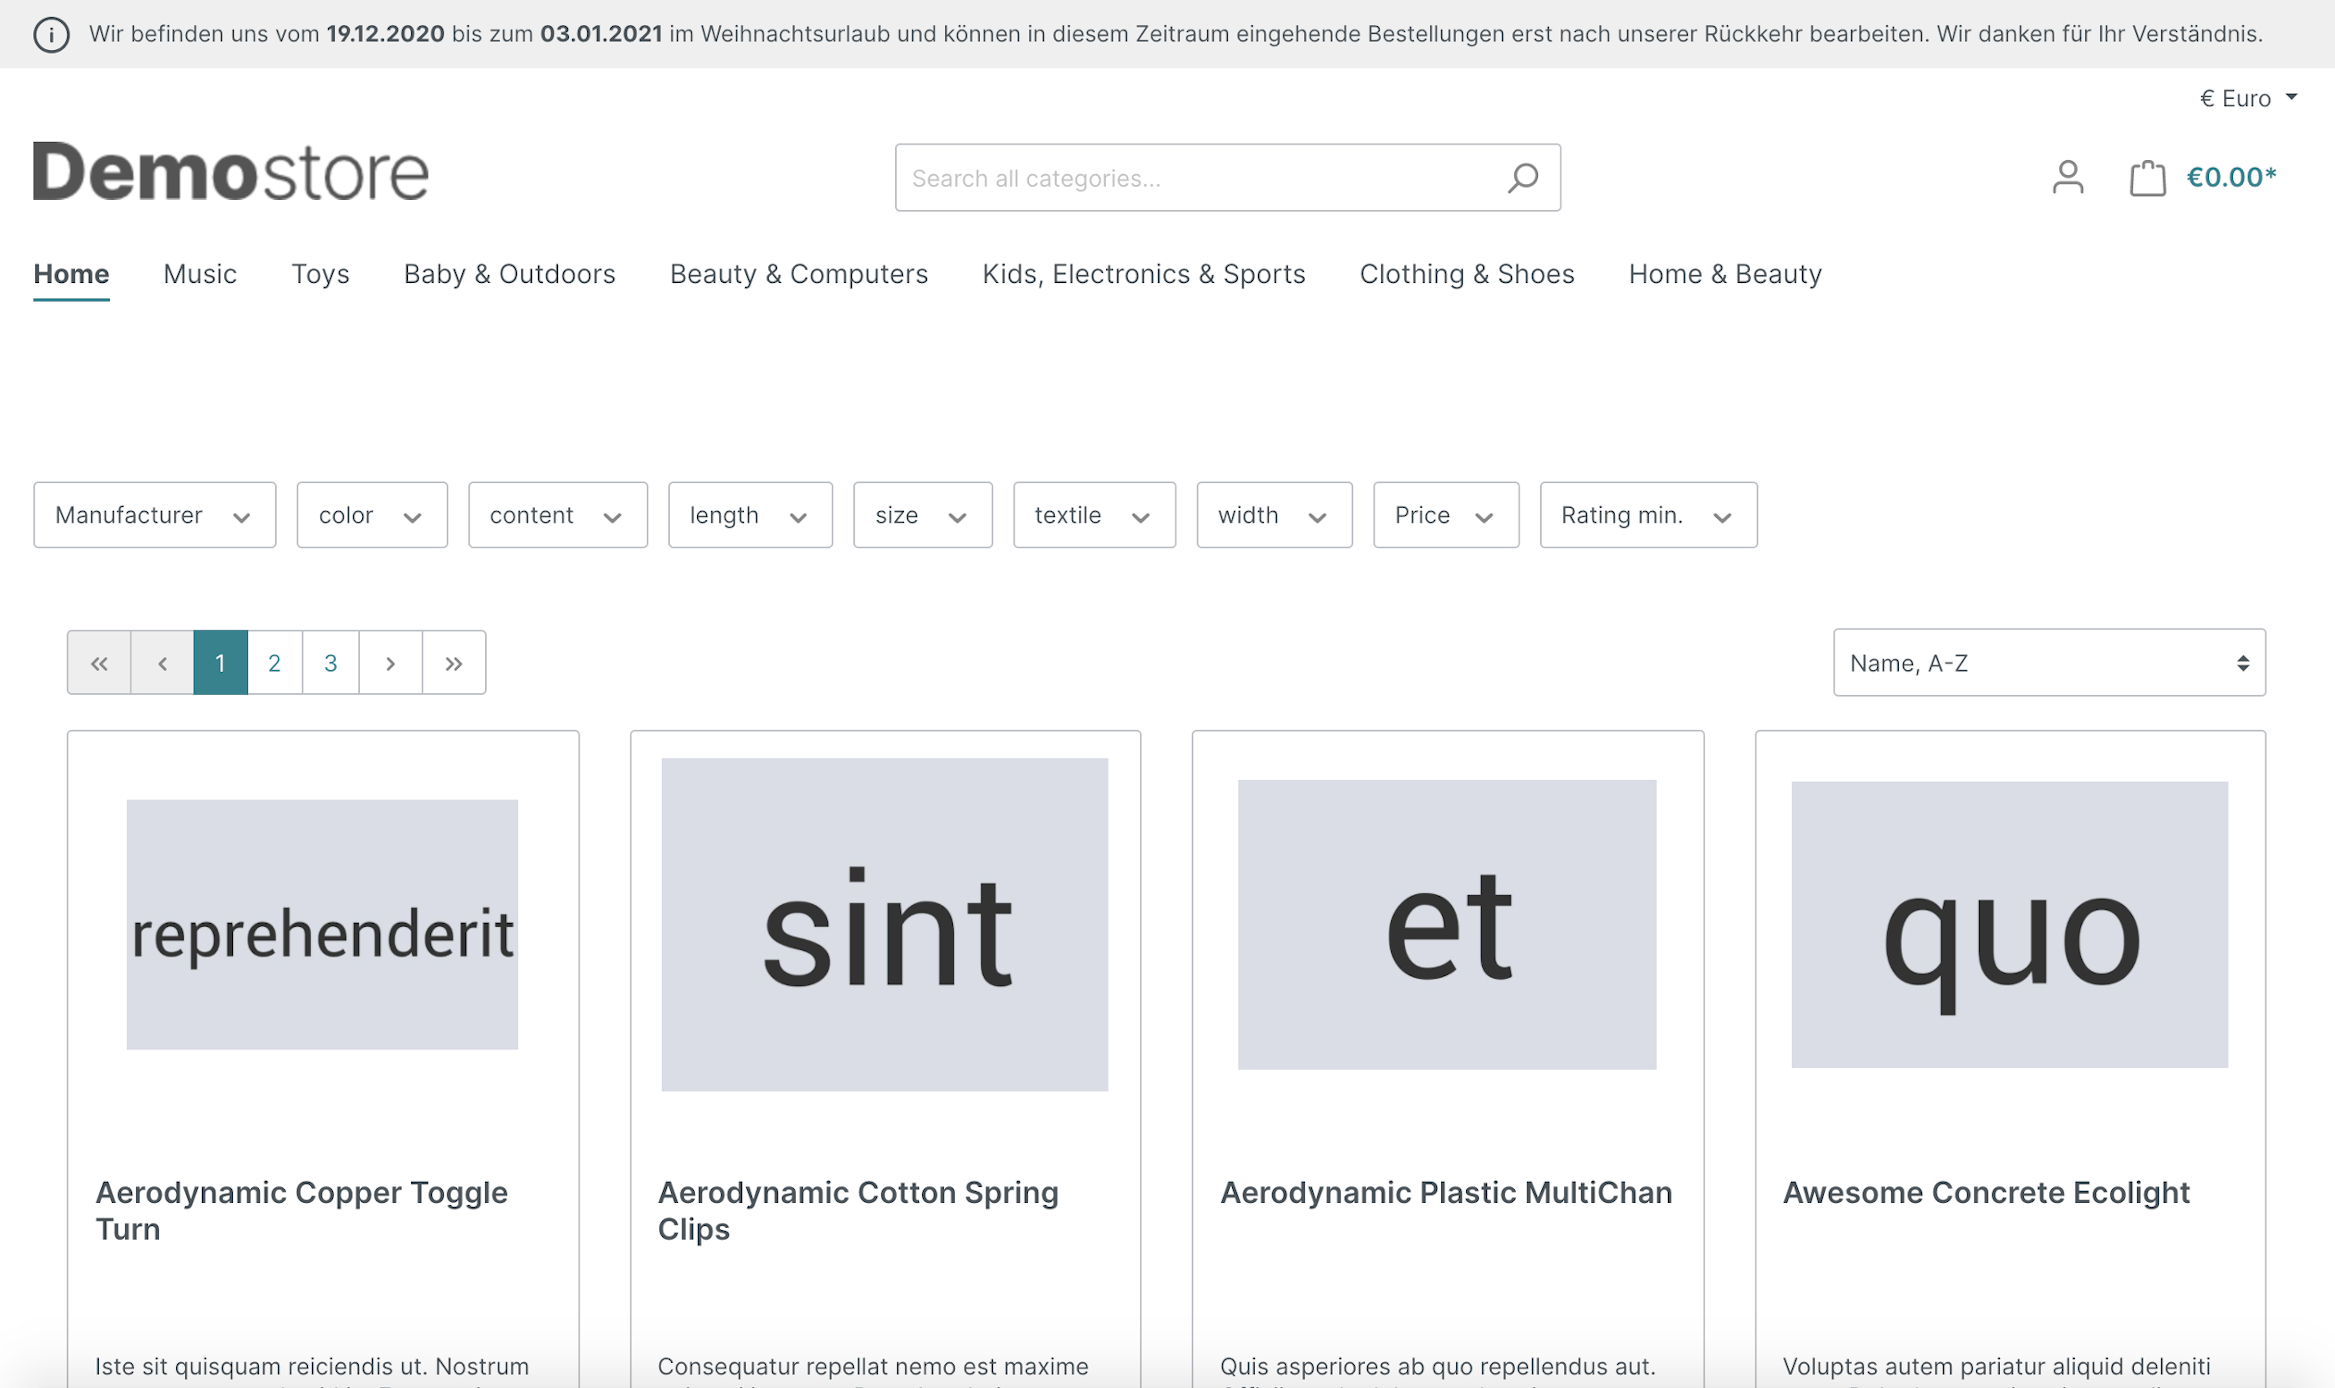
Task: Navigate to Clothing & Shoes category
Action: click(x=1466, y=274)
